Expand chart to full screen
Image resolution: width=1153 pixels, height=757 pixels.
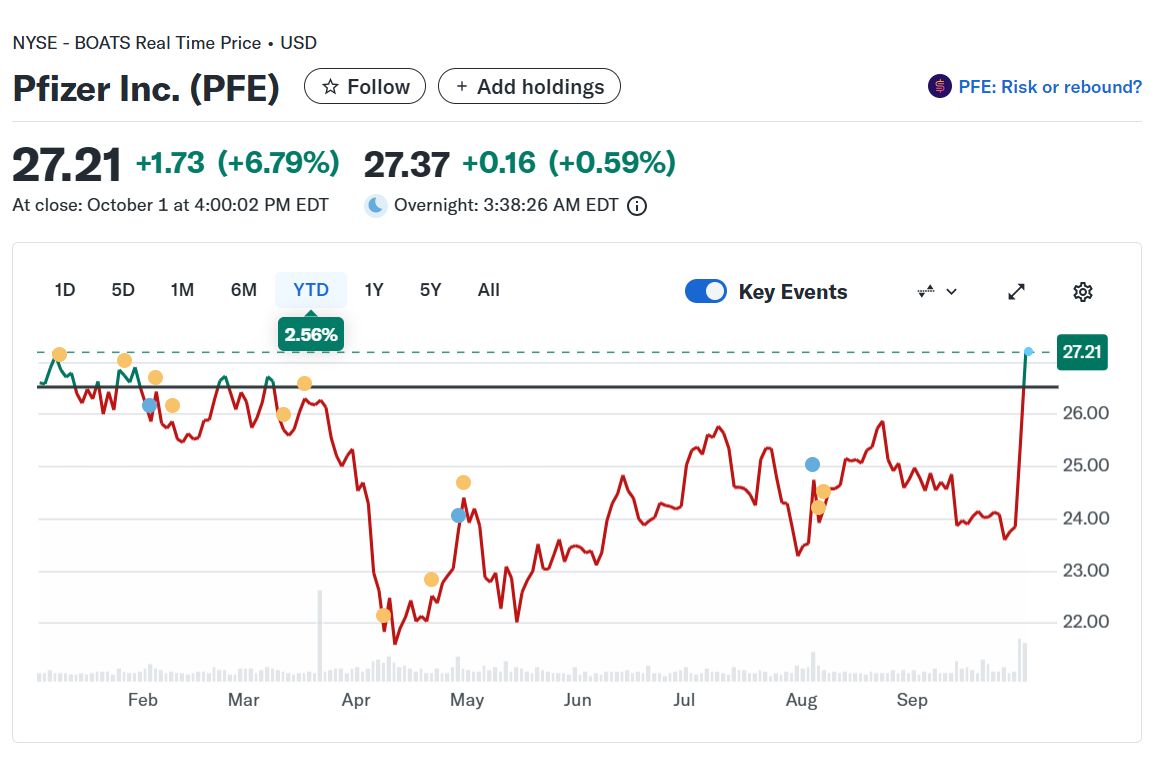click(x=1016, y=292)
